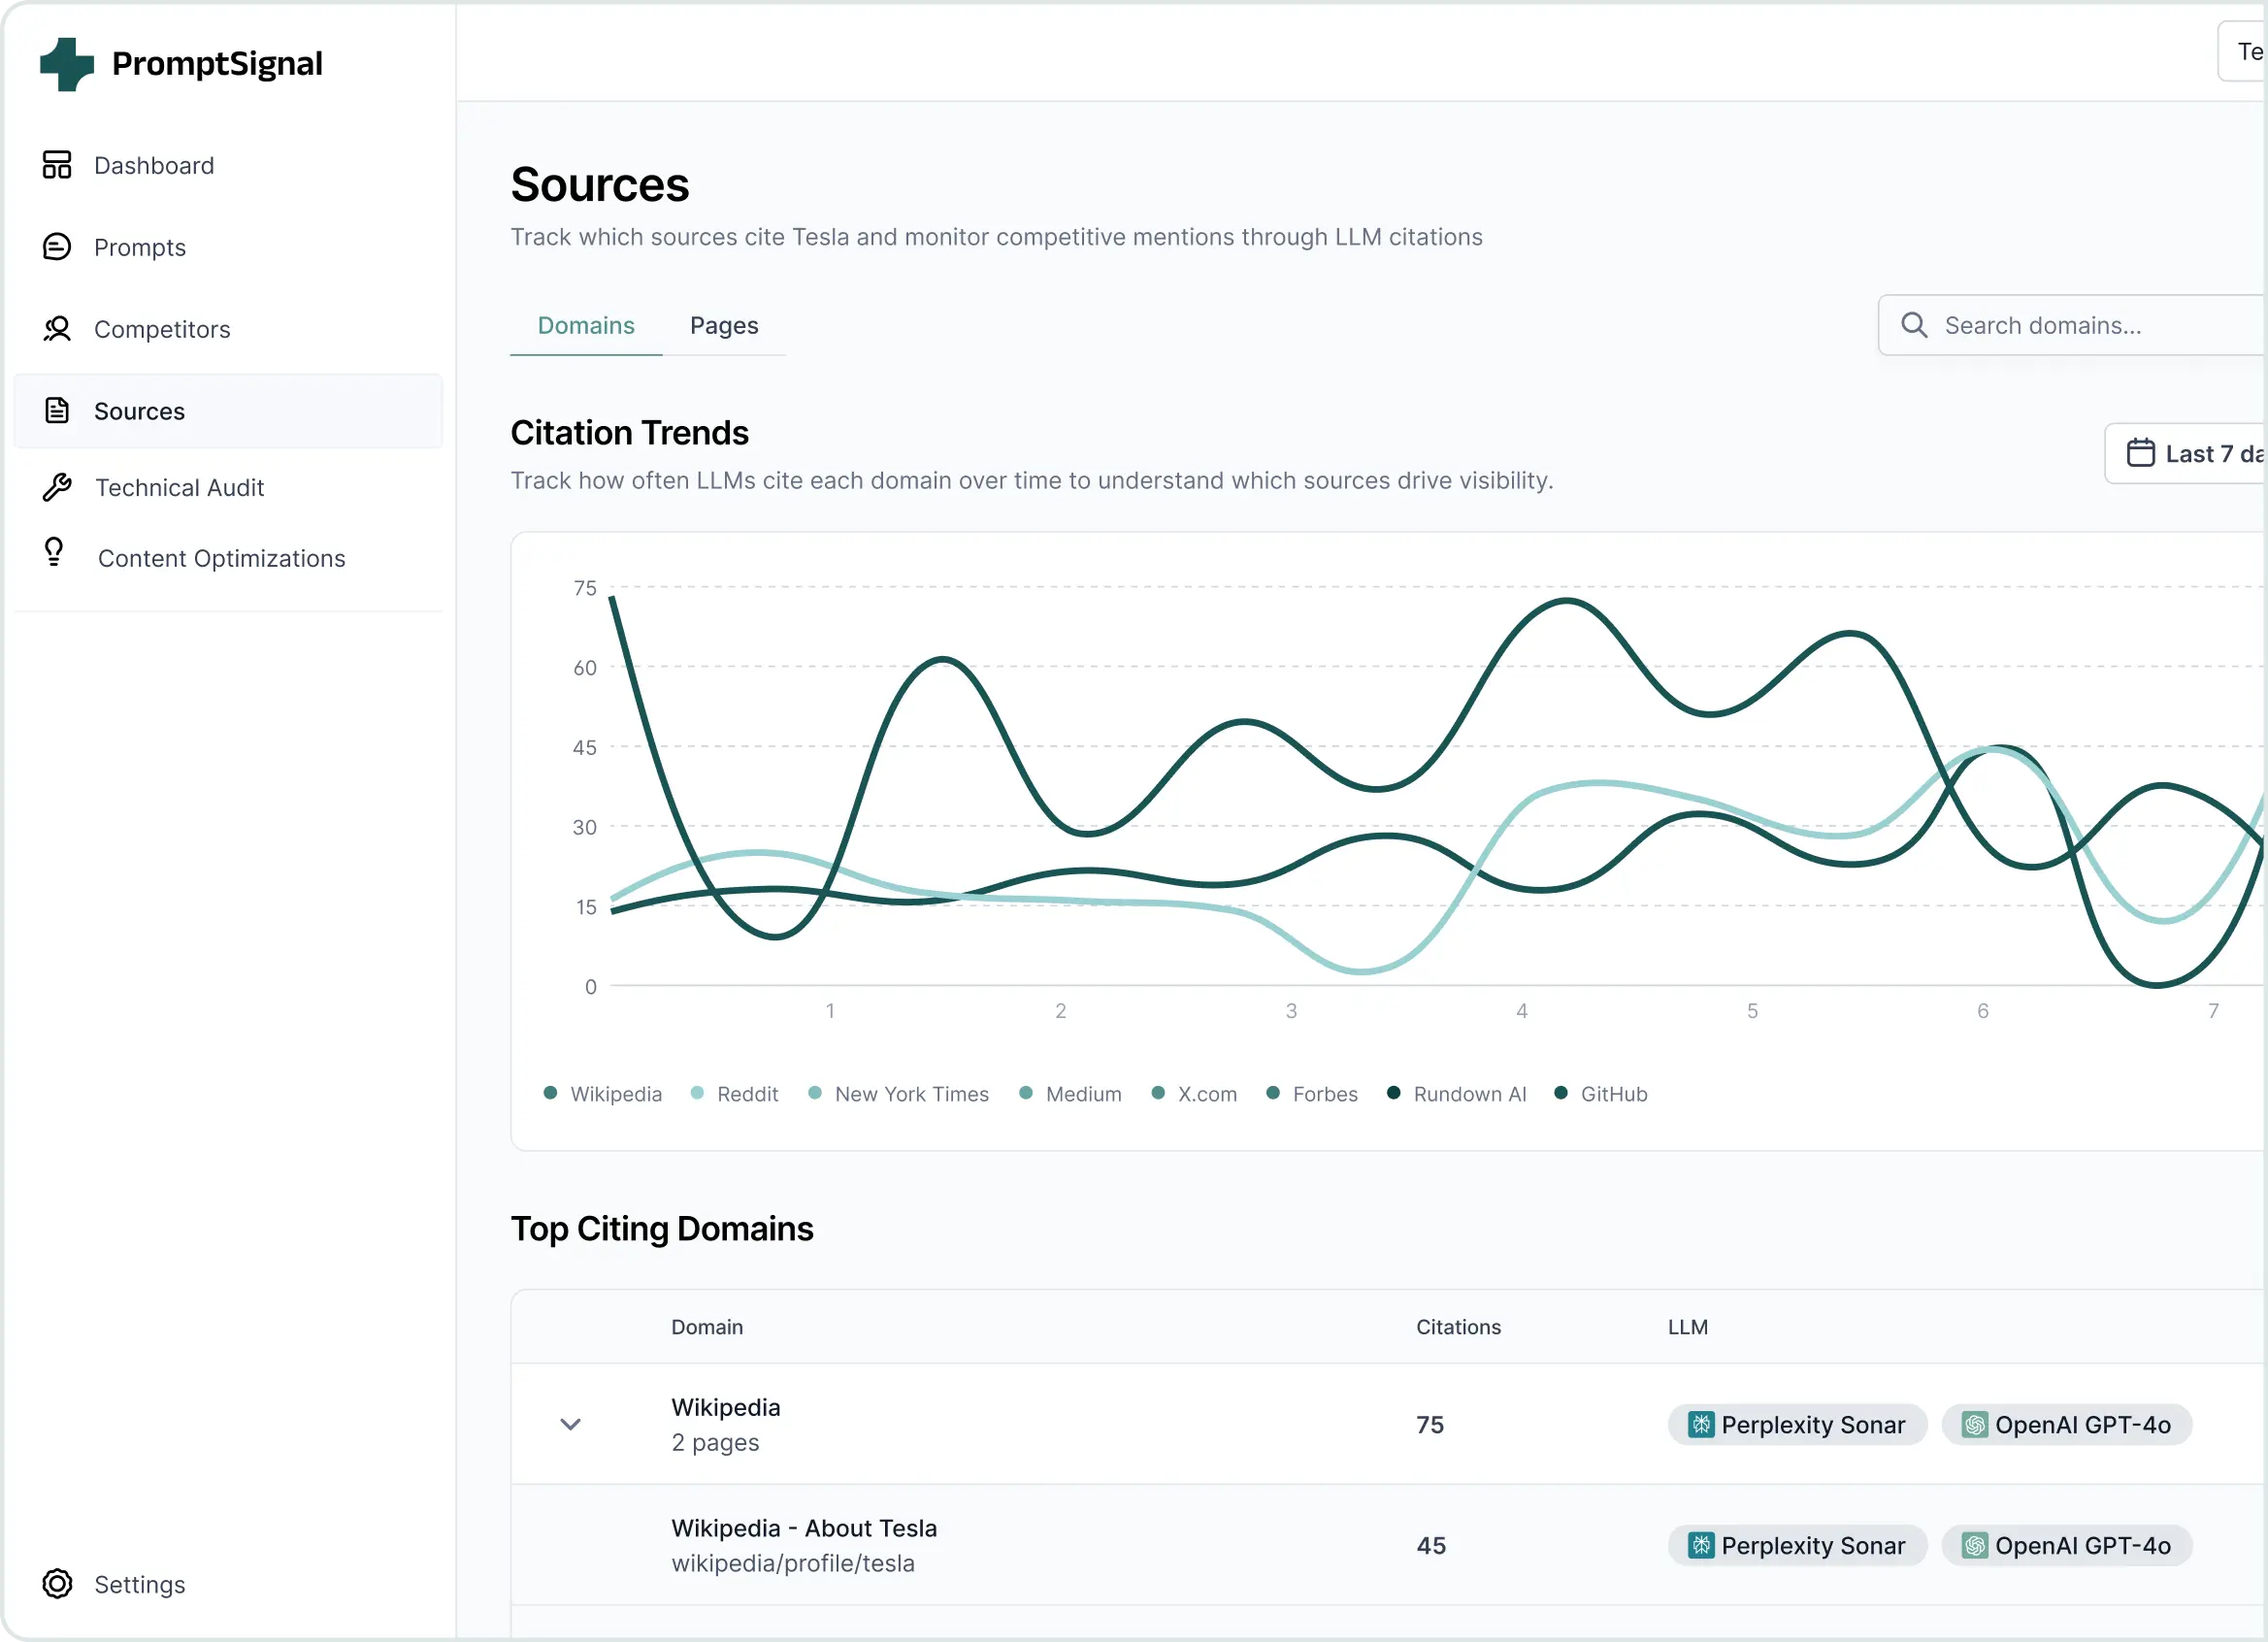The height and width of the screenshot is (1642, 2268).
Task: Click the search magnifier icon
Action: coord(1913,325)
